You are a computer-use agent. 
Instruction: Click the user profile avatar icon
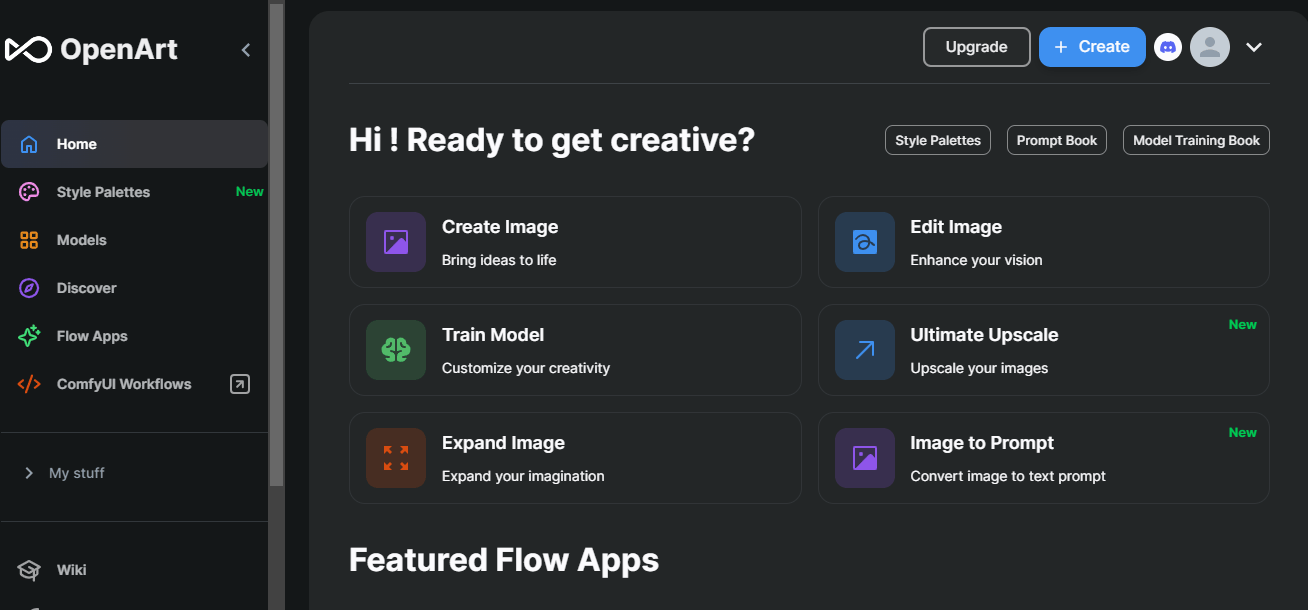point(1209,47)
